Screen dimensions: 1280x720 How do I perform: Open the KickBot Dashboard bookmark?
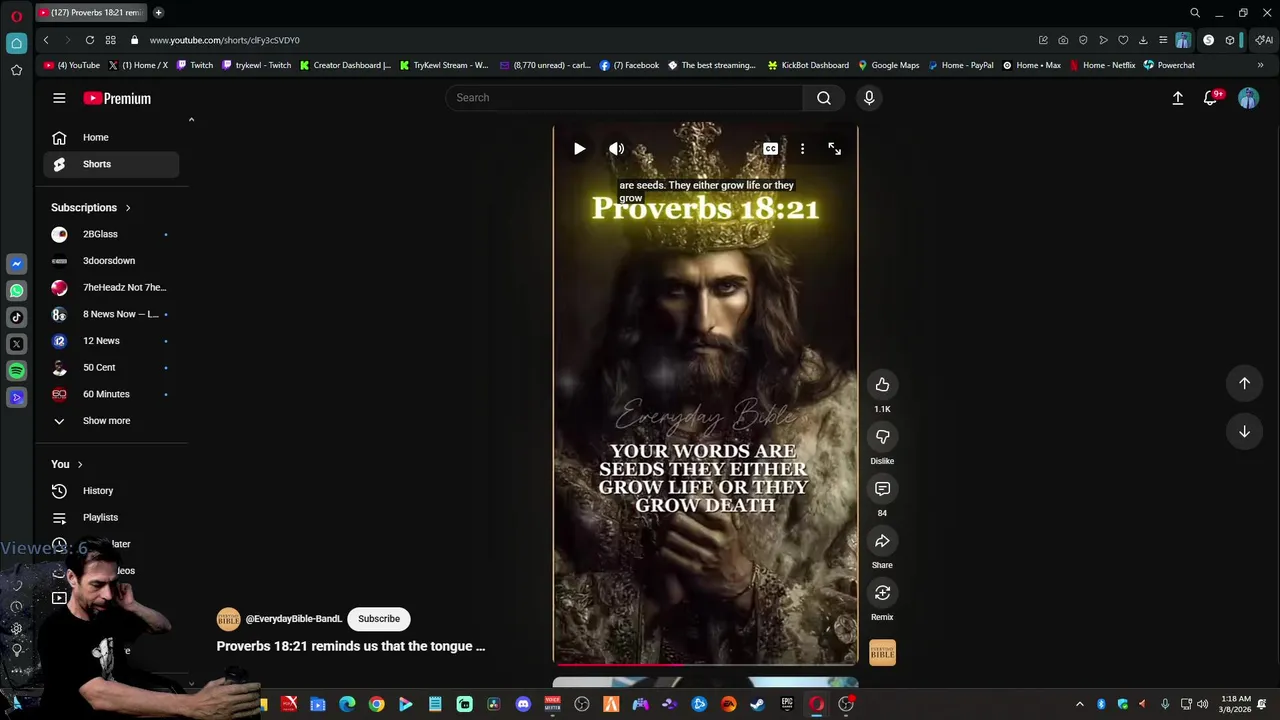pyautogui.click(x=808, y=65)
